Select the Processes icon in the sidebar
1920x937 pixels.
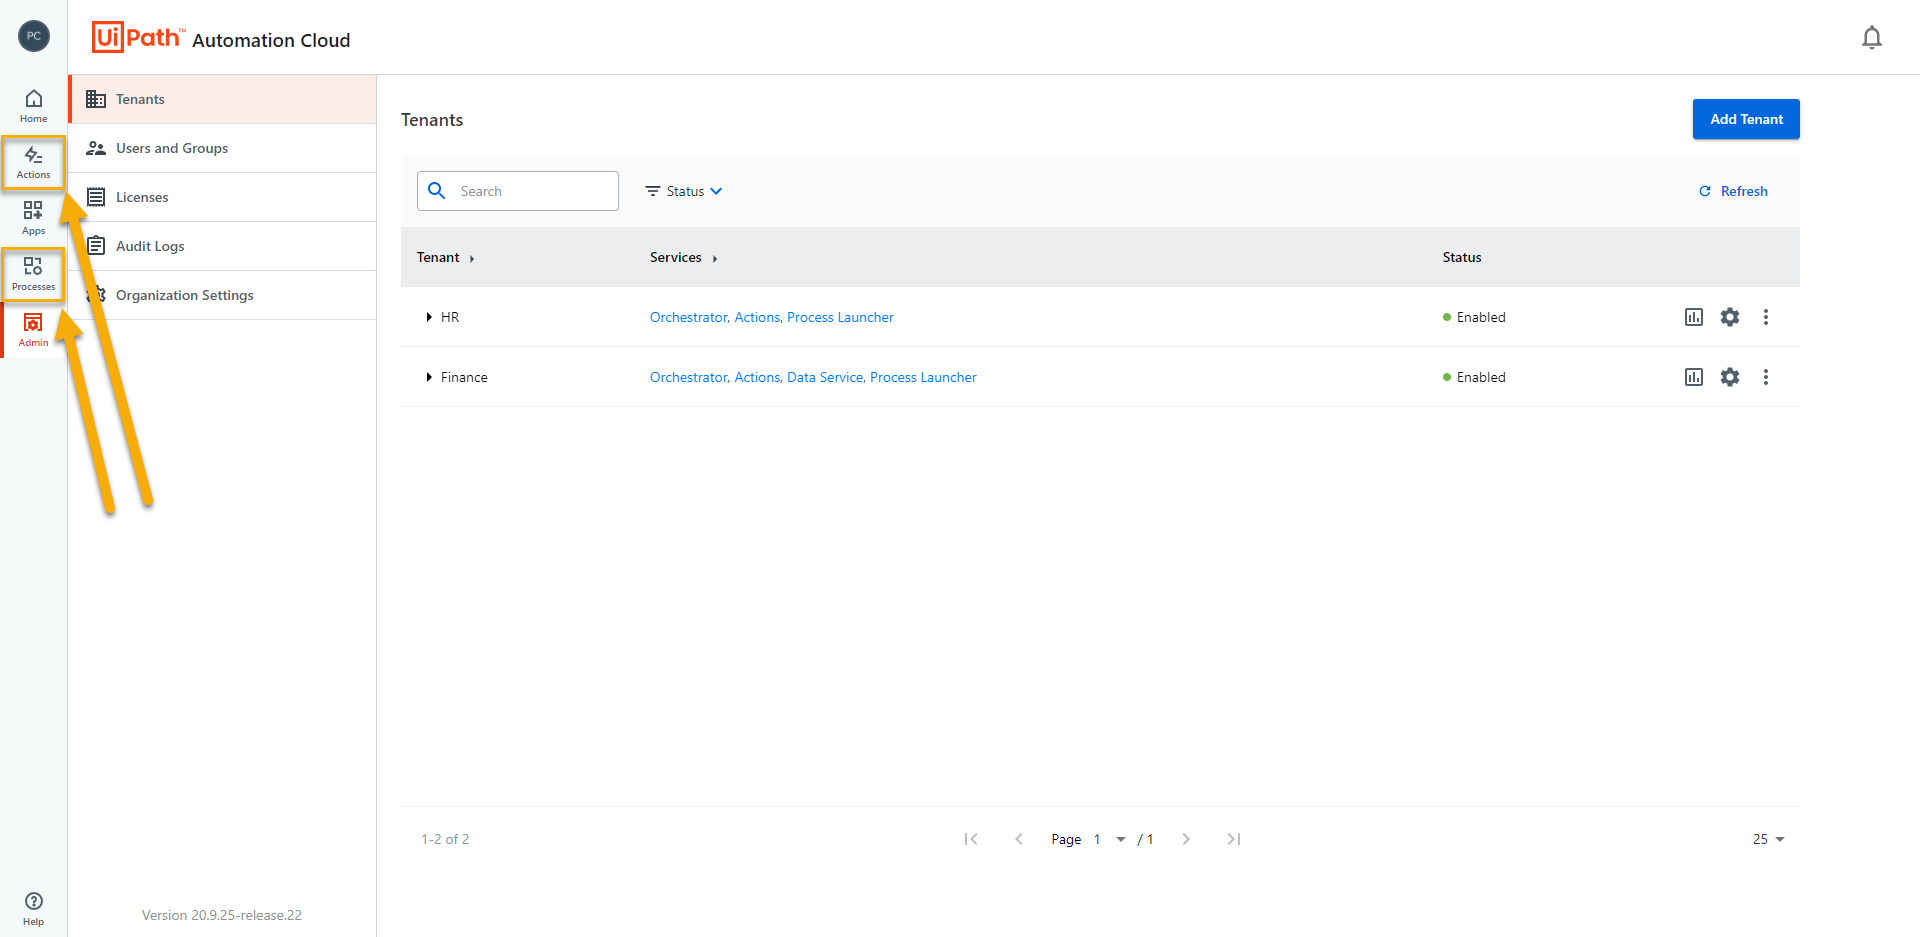(x=33, y=273)
